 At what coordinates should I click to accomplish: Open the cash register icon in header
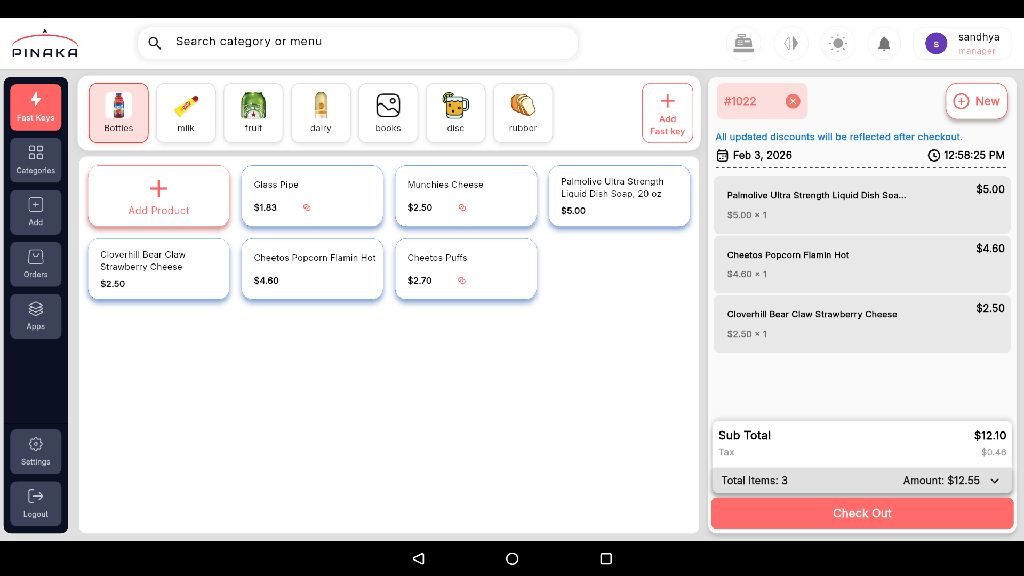743,43
